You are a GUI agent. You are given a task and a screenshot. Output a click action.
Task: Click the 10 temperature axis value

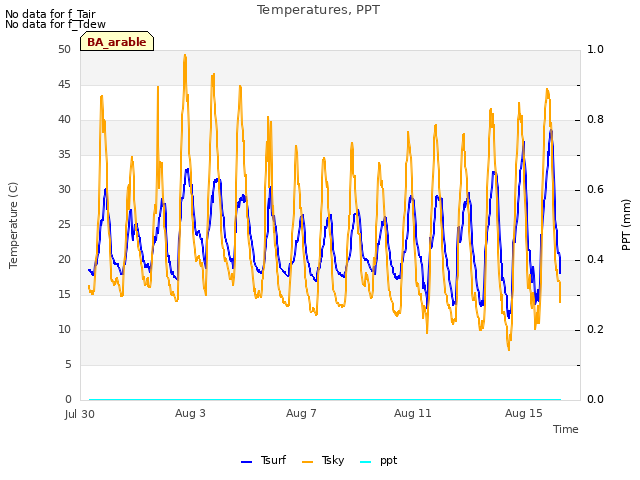[64, 329]
